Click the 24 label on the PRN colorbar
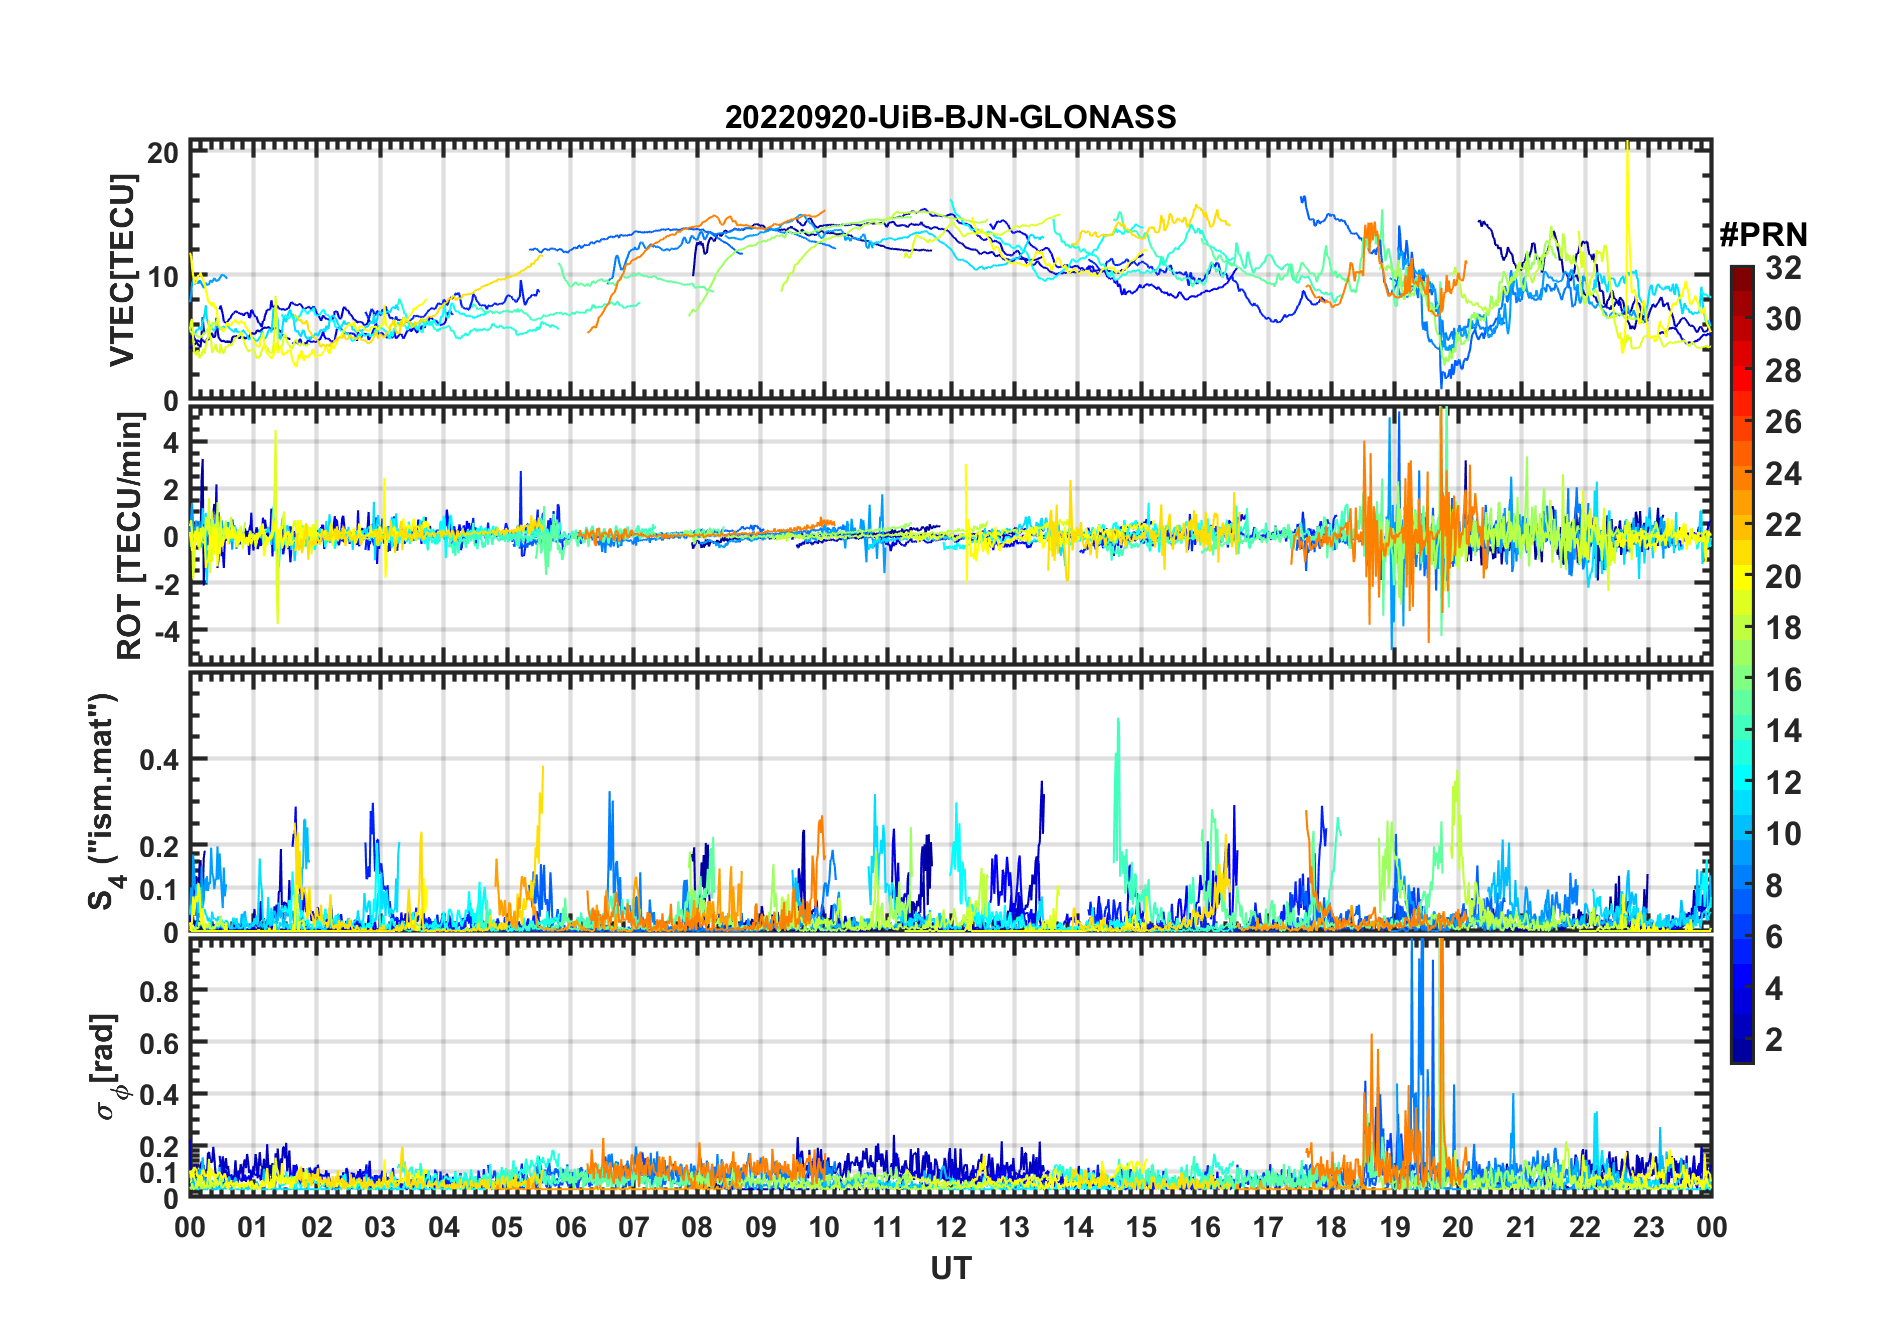This screenshot has width=1902, height=1330. pyautogui.click(x=1783, y=474)
